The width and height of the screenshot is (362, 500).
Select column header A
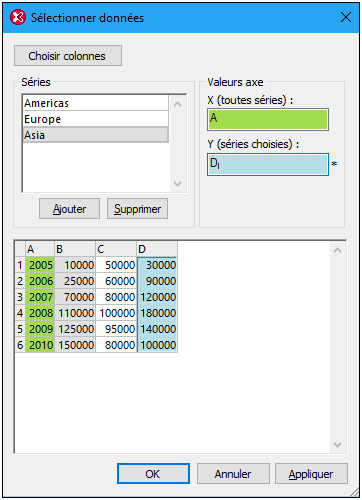click(40, 249)
